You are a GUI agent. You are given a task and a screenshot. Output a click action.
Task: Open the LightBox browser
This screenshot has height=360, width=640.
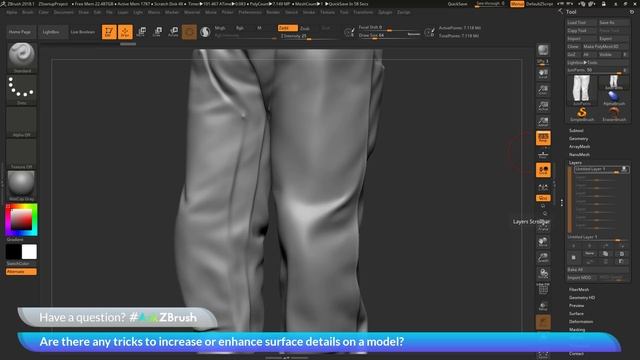(x=51, y=32)
